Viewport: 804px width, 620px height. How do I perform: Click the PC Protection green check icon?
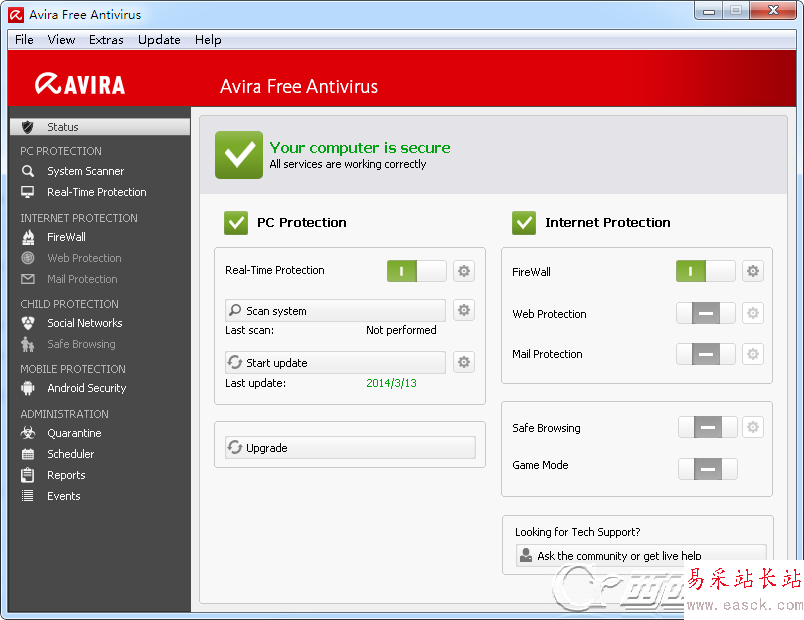[236, 223]
